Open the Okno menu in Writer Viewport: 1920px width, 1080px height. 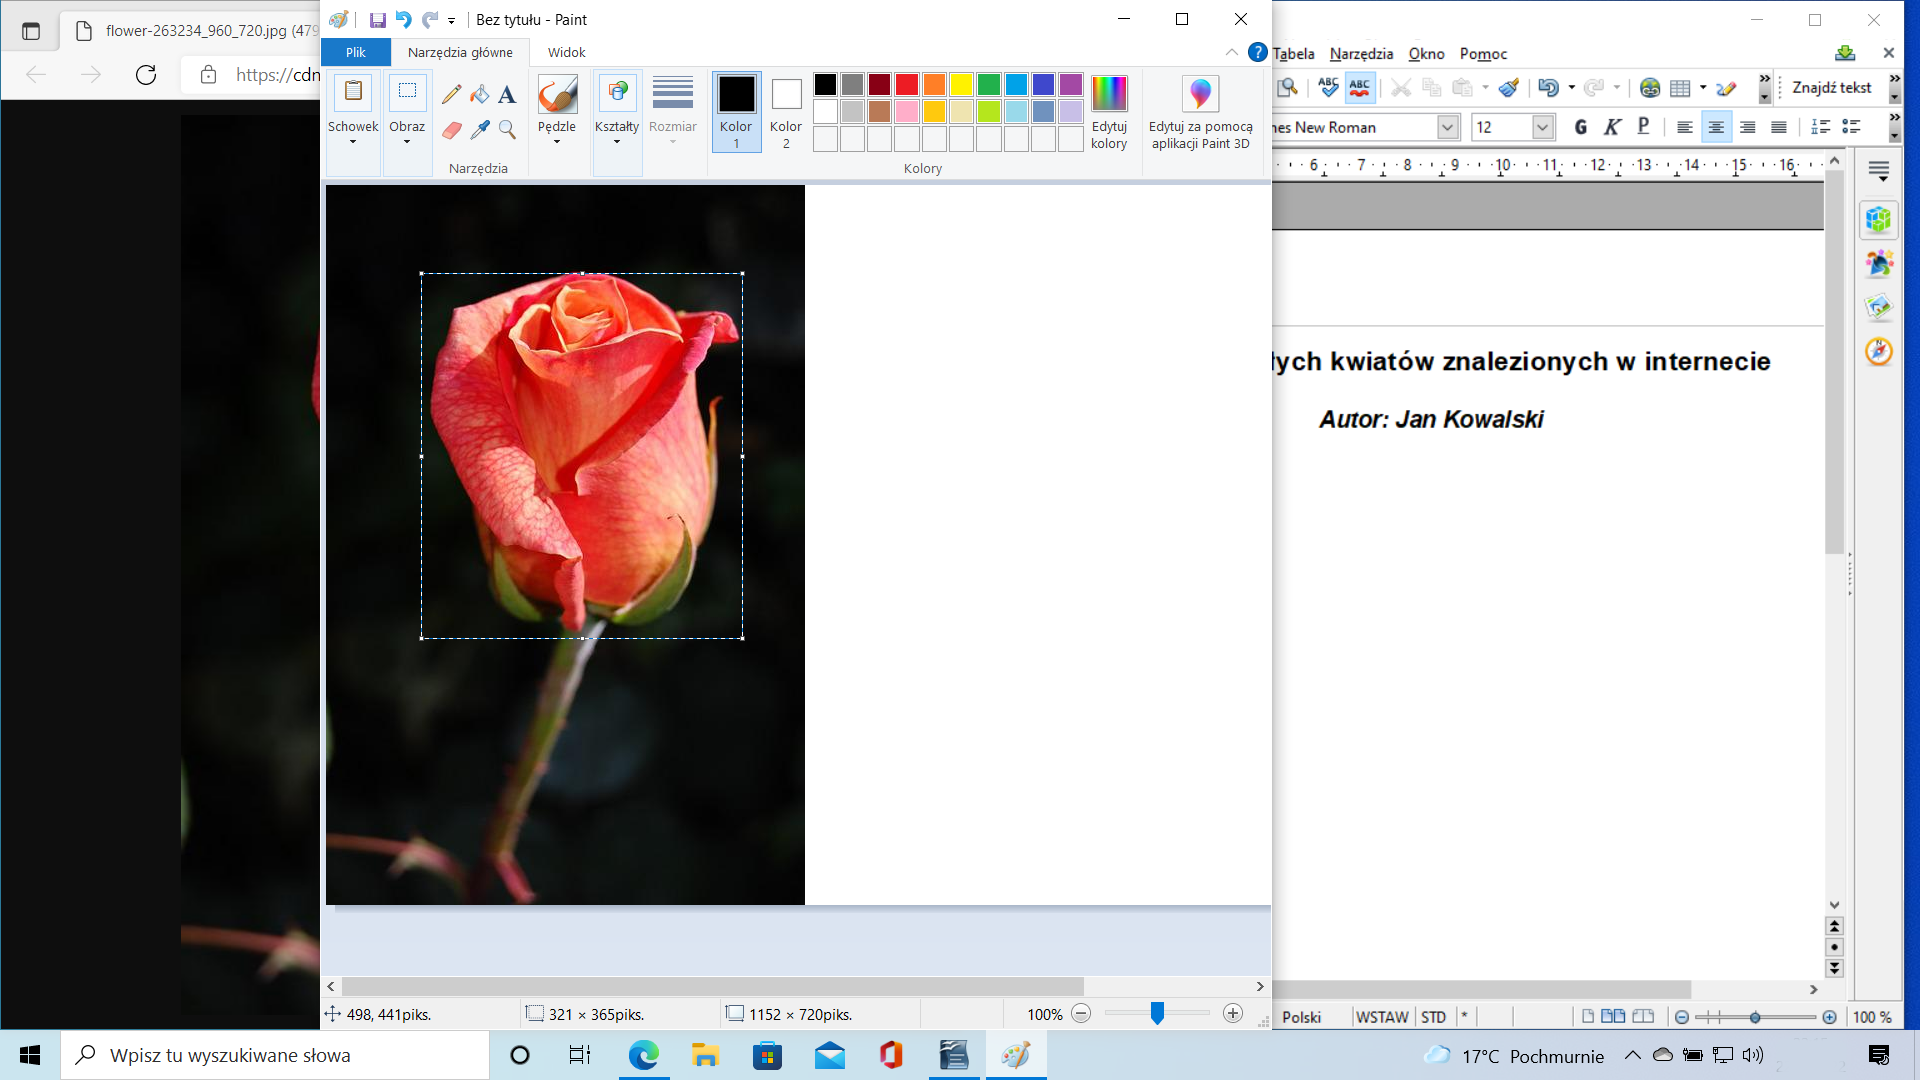(1427, 53)
